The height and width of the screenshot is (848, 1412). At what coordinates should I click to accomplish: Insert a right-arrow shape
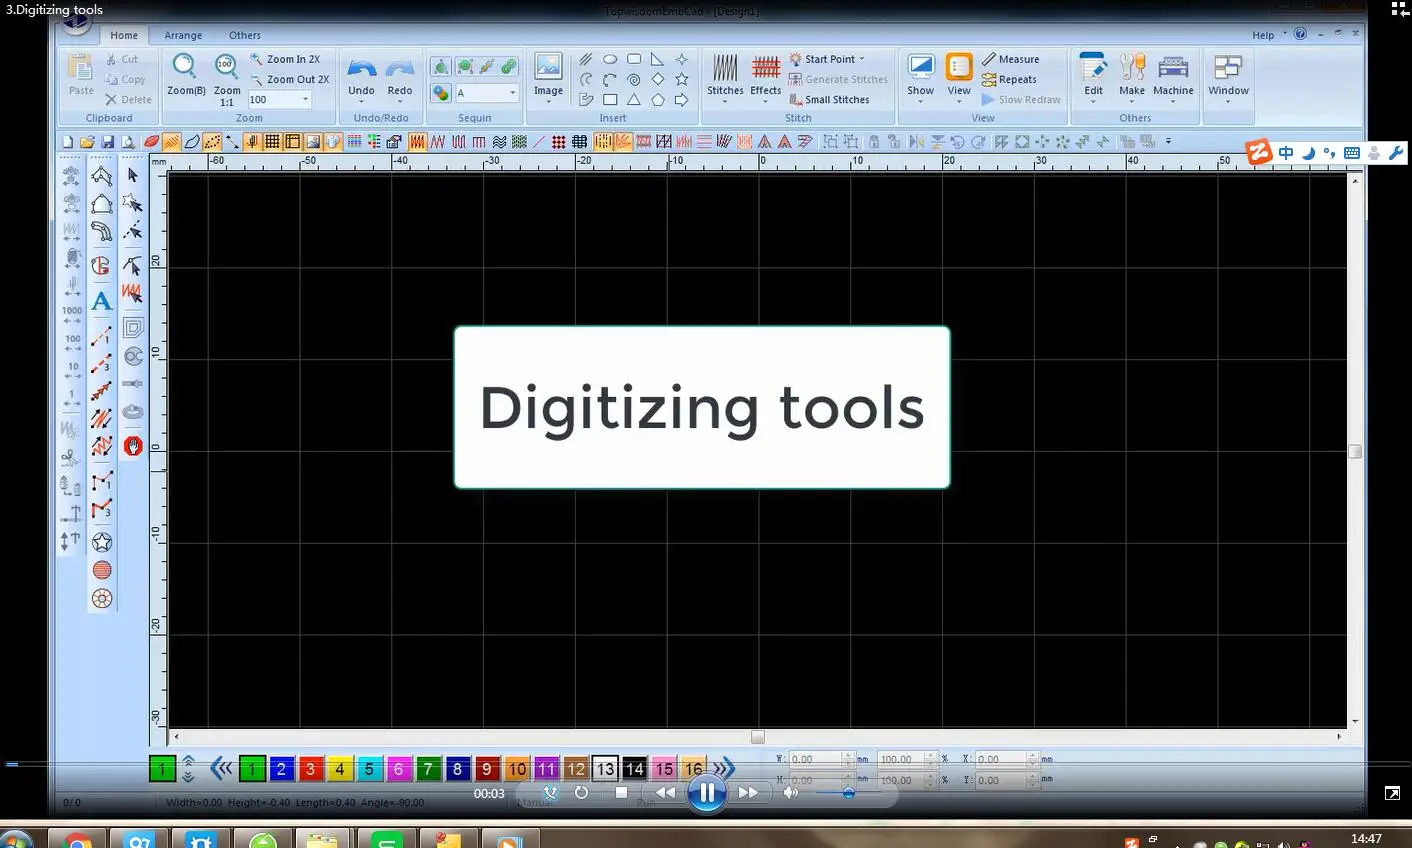pos(682,99)
